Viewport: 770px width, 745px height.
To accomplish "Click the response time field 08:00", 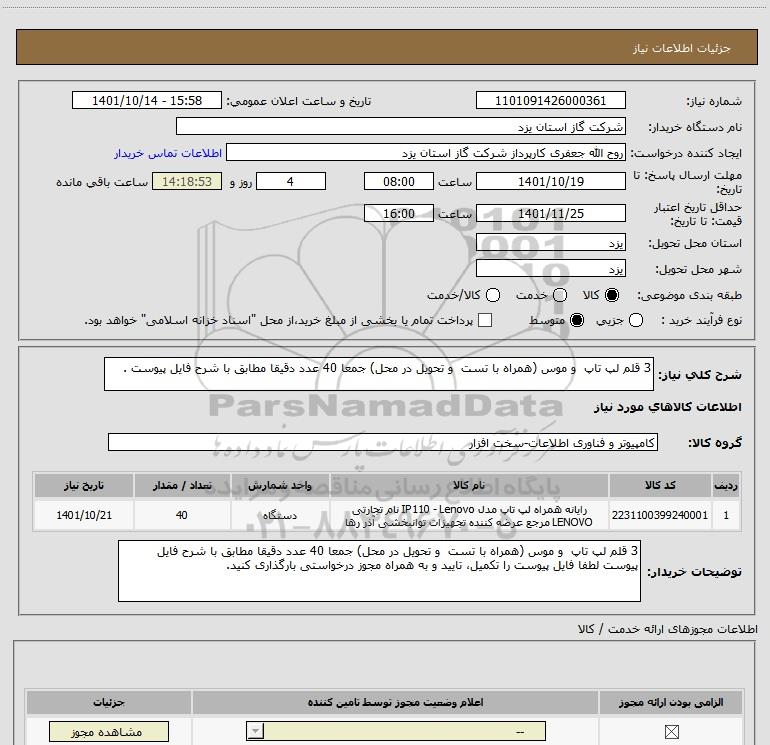I will click(x=399, y=182).
